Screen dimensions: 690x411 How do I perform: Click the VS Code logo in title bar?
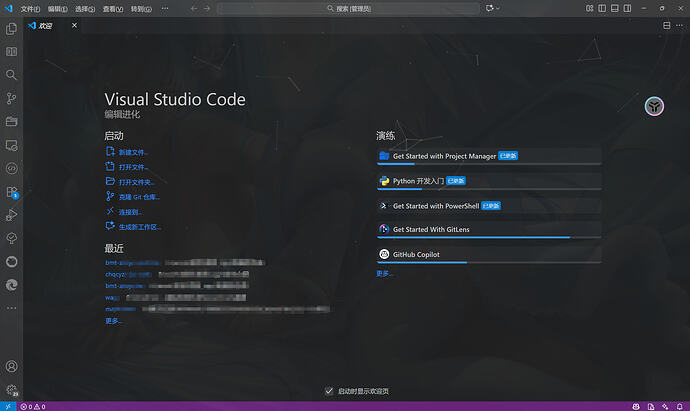[8, 8]
